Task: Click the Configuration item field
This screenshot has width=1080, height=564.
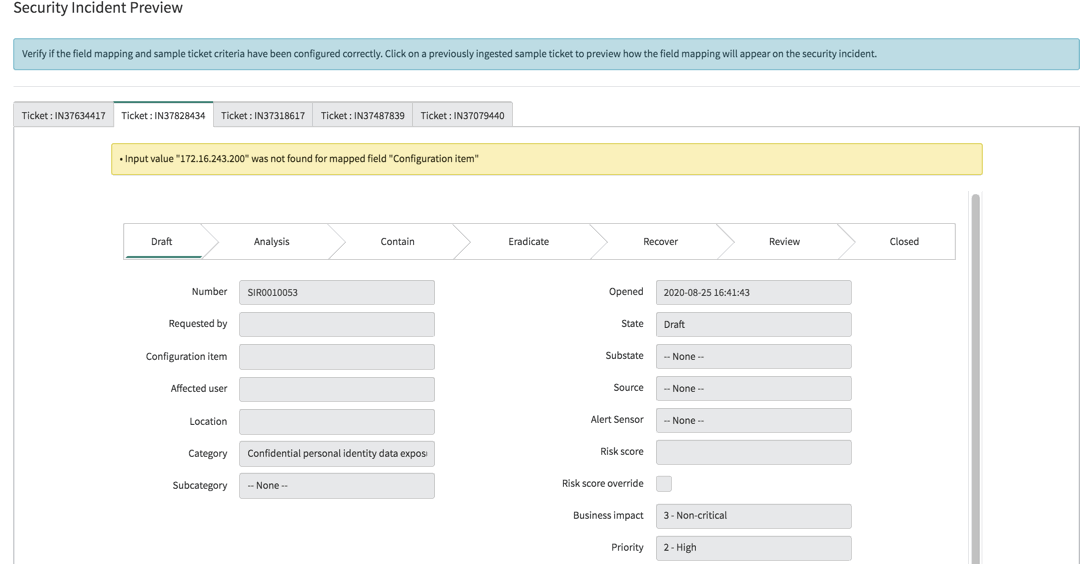Action: 337,357
